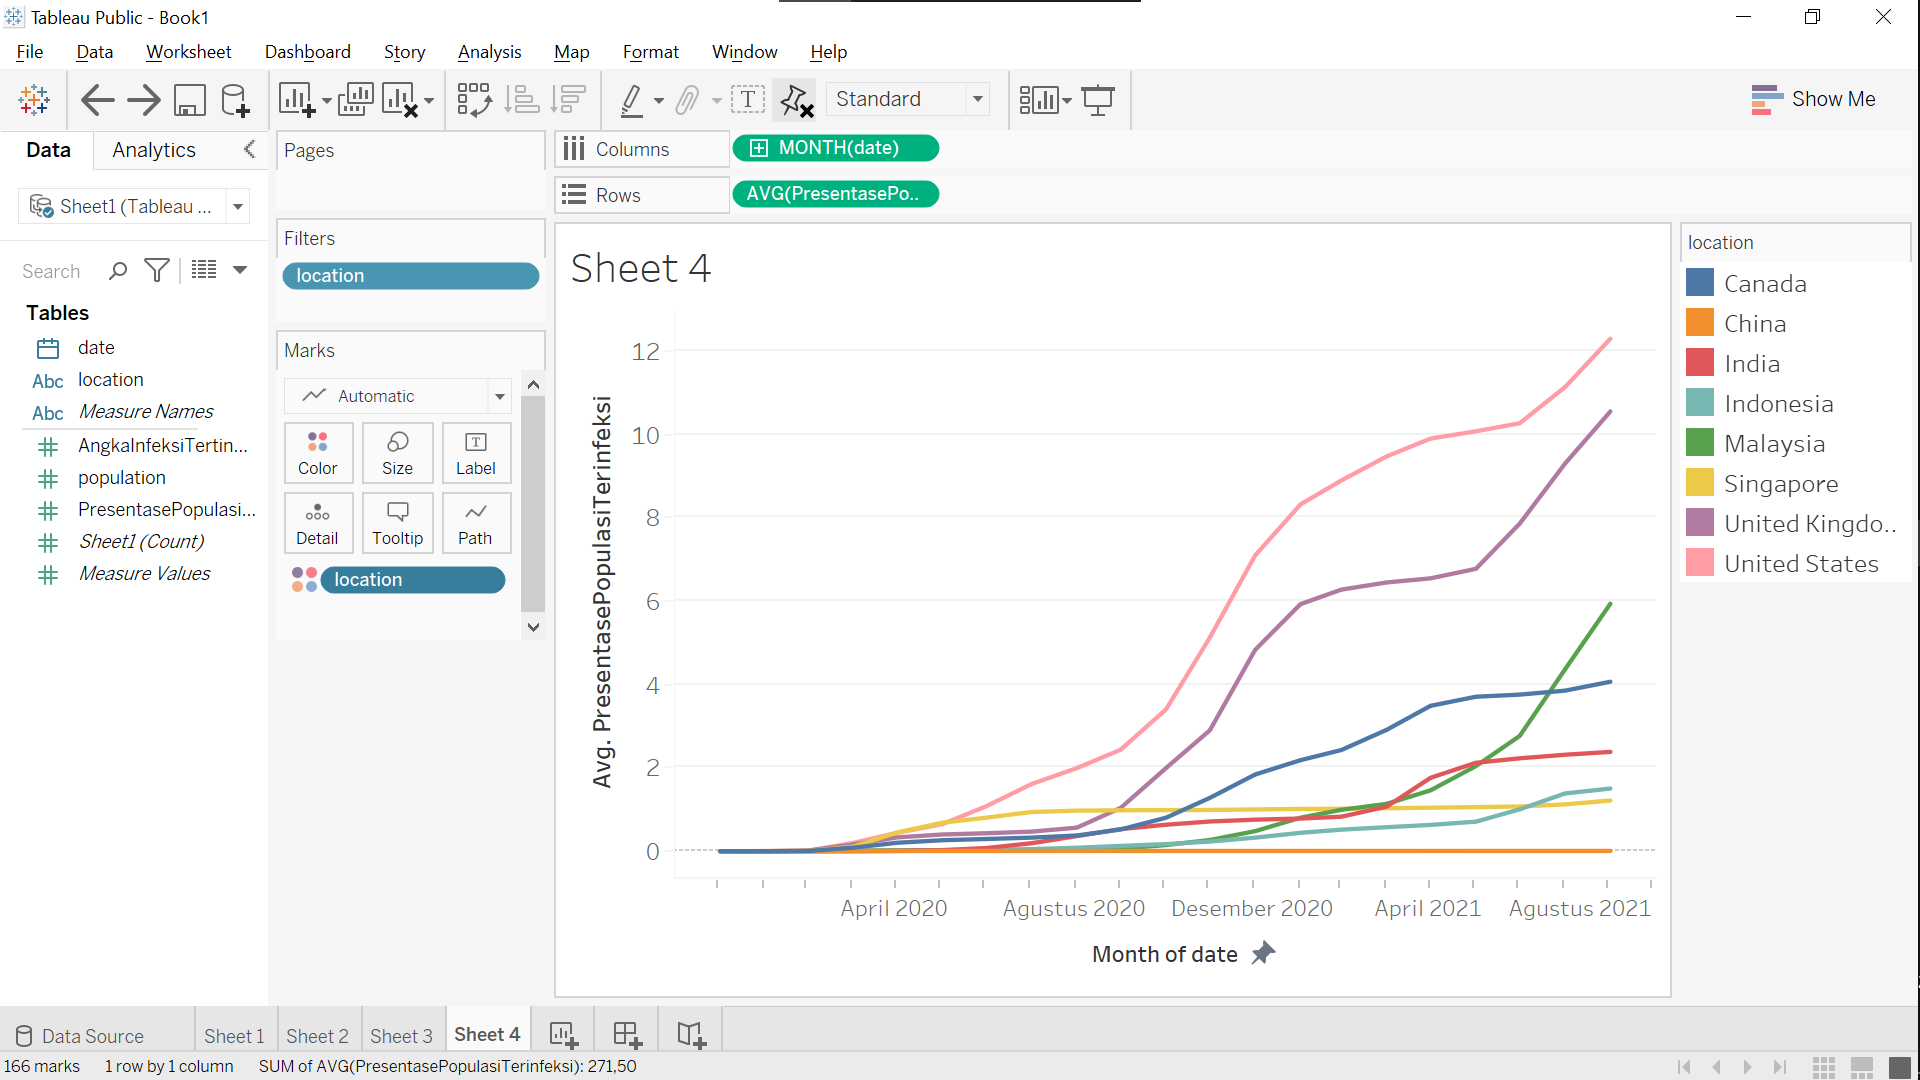Open the Sheet1 data source dropdown arrow

[x=237, y=206]
